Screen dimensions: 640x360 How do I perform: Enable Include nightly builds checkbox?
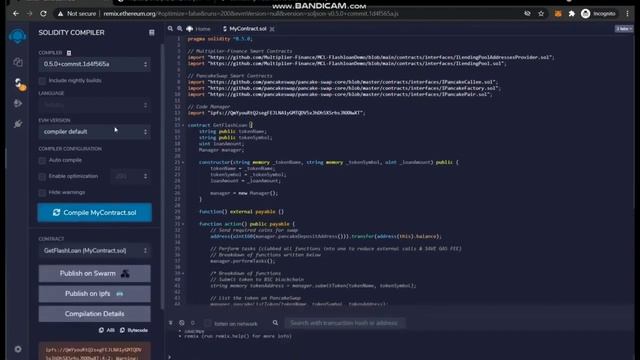tap(42, 81)
